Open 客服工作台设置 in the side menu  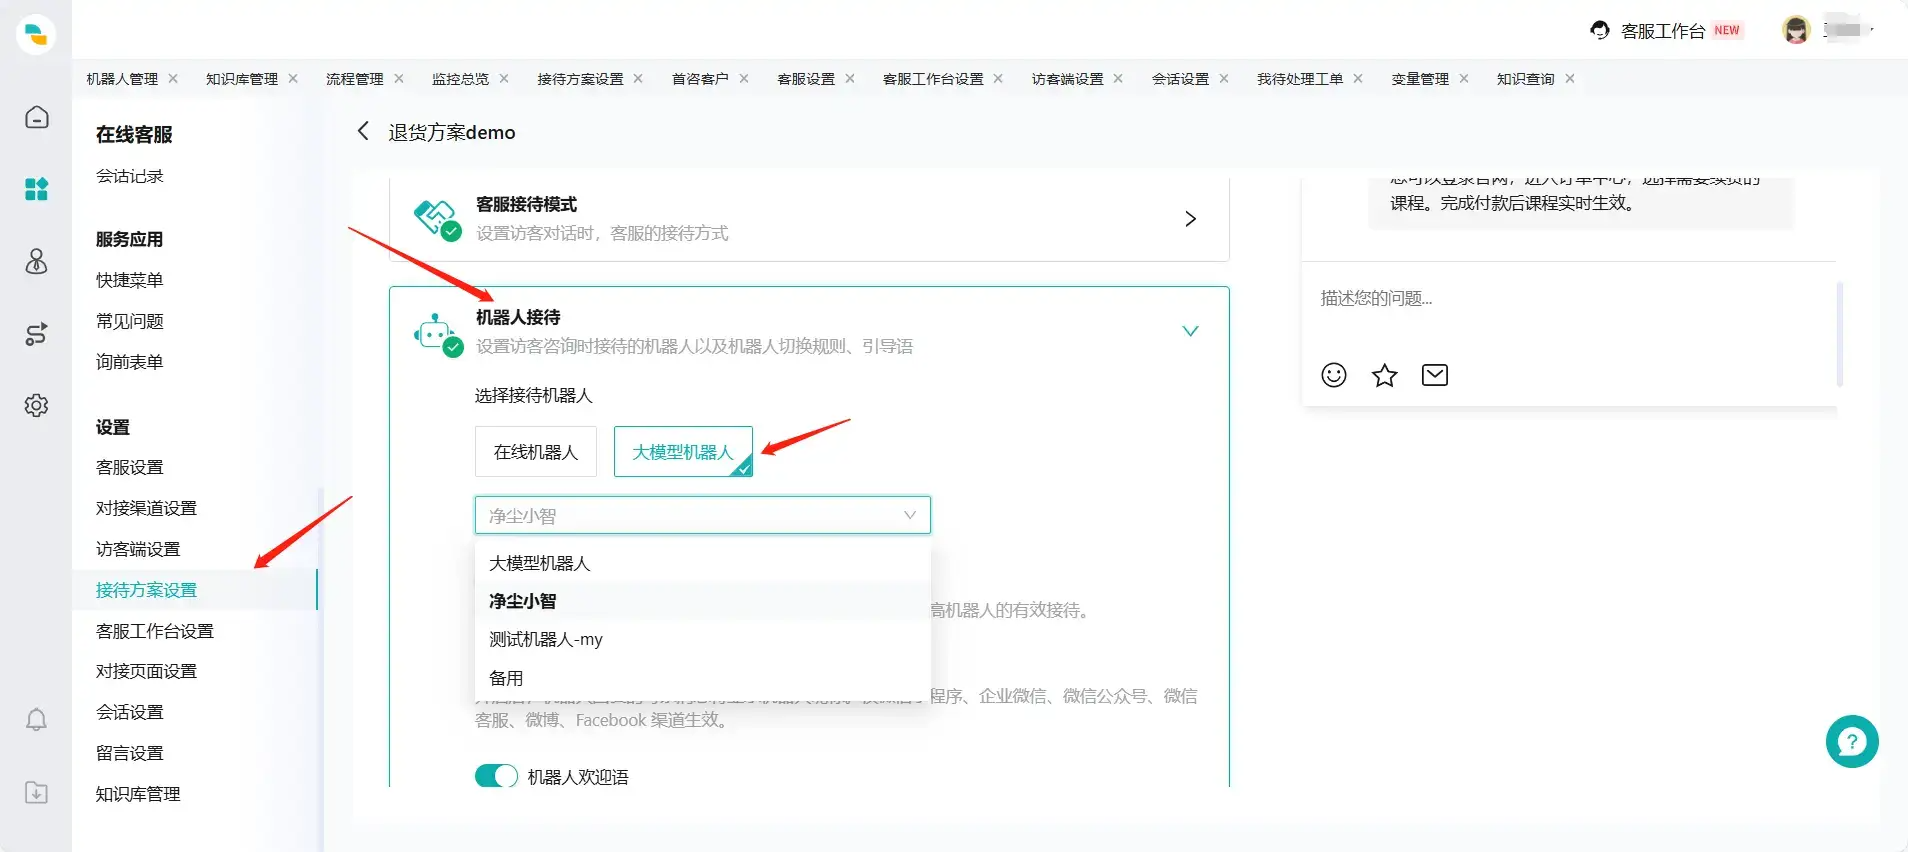pos(155,631)
